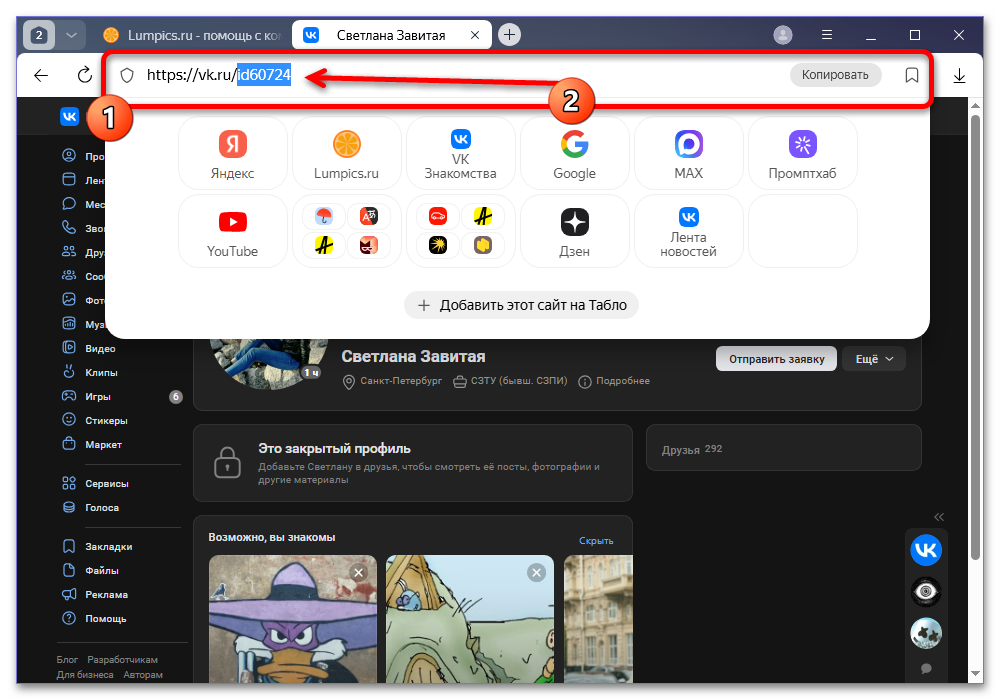This screenshot has width=1000, height=700.
Task: Click the Копировать button in address bar
Action: tap(835, 75)
